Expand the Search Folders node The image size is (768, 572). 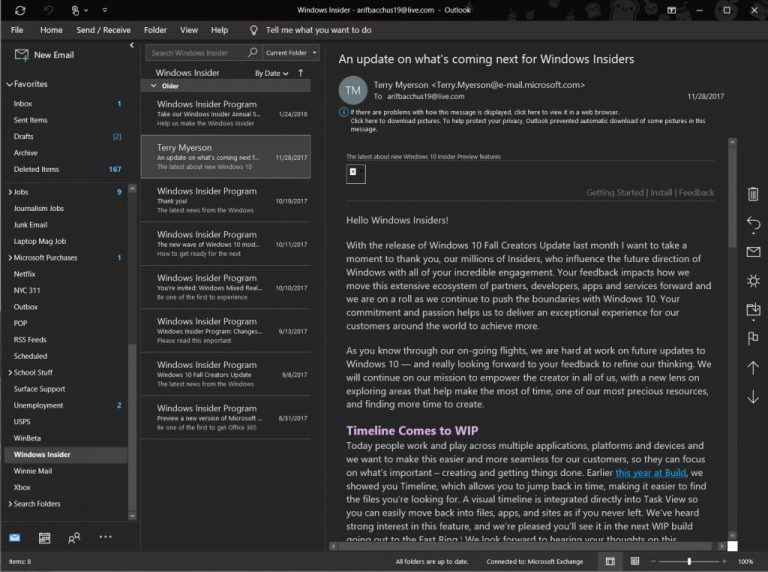pos(10,504)
